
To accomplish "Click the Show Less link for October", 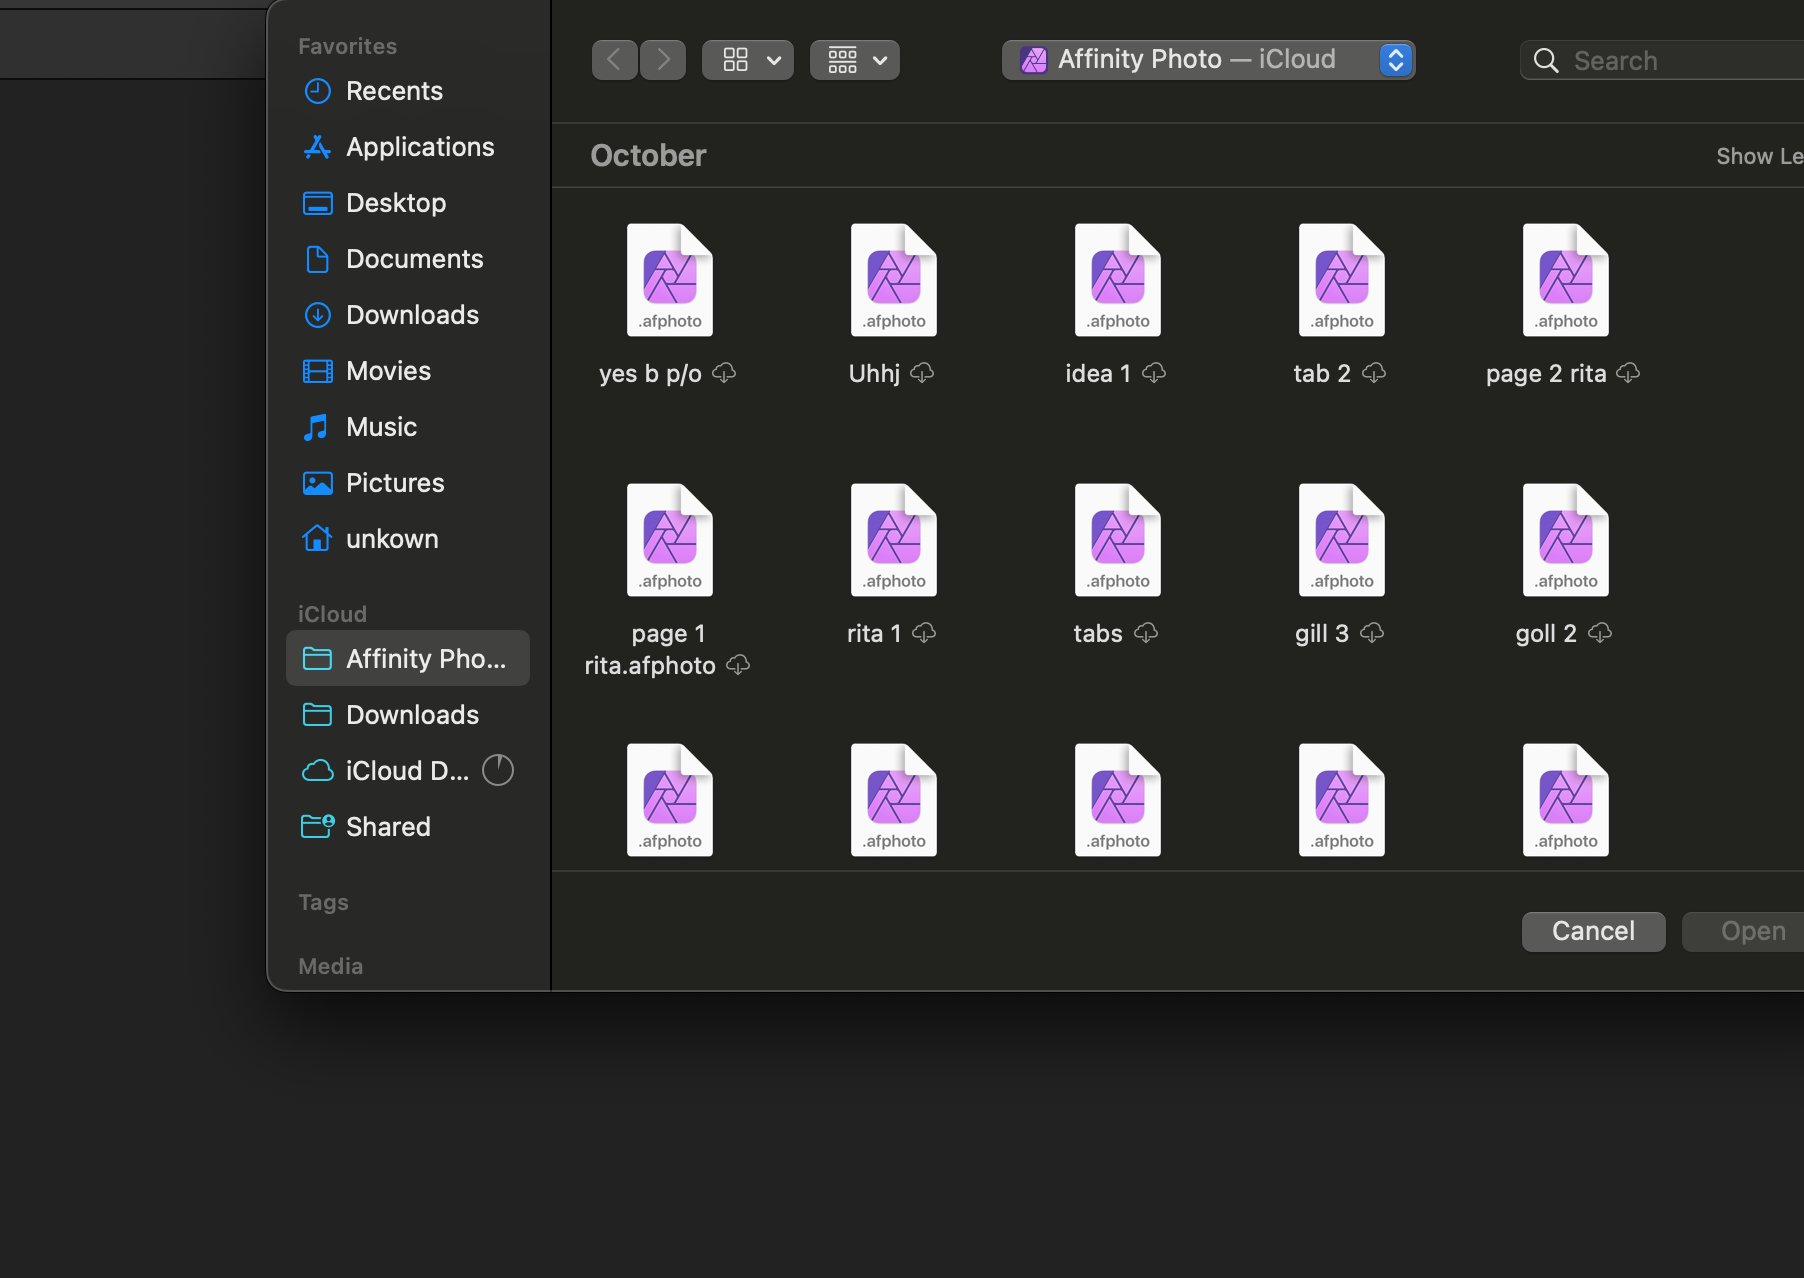I will (1760, 156).
